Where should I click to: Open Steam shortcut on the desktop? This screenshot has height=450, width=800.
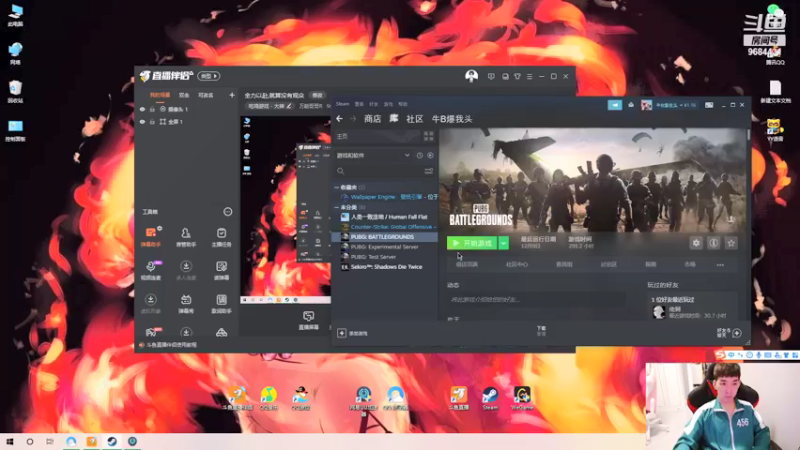coord(490,398)
